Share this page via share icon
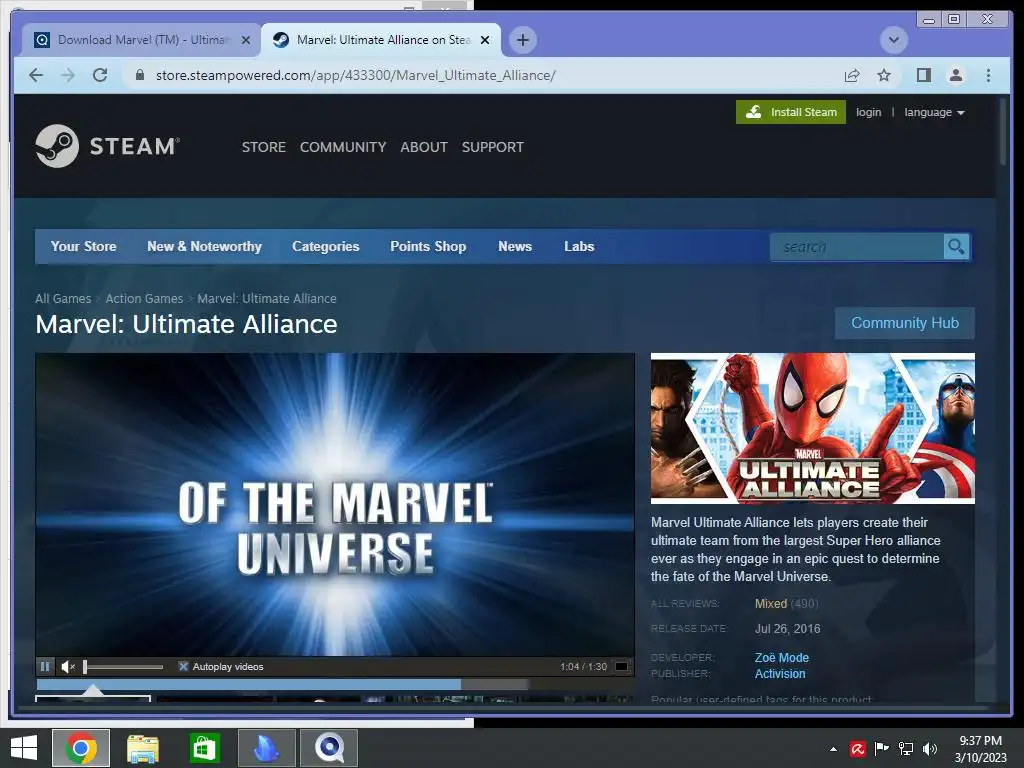The image size is (1024, 768). click(x=852, y=75)
